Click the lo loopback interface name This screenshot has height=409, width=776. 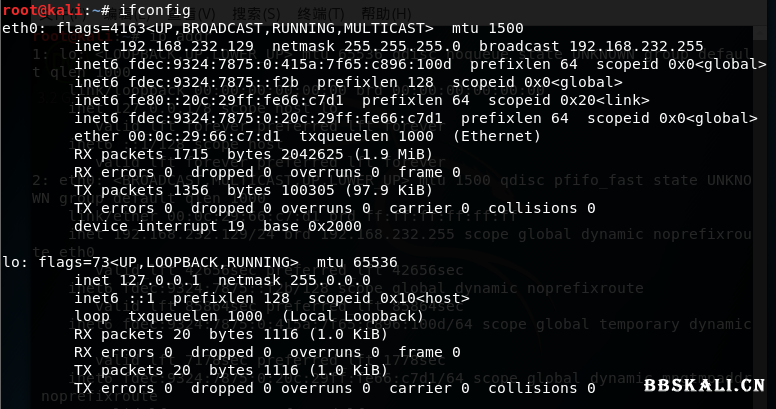point(12,262)
